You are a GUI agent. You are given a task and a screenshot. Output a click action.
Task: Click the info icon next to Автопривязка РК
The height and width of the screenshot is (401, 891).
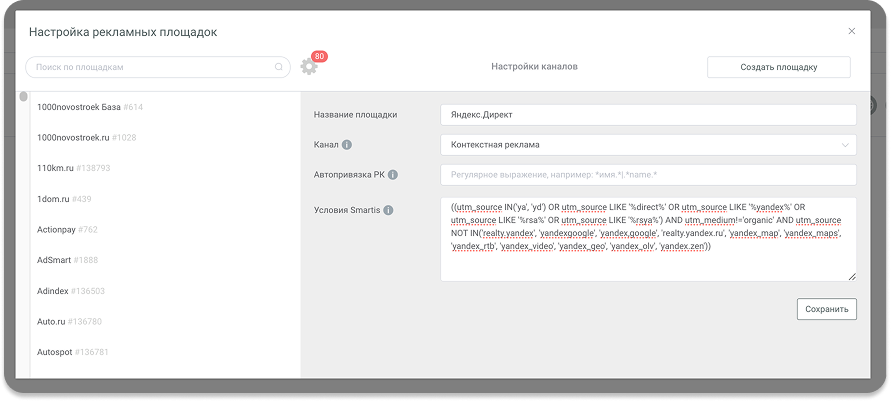393,175
